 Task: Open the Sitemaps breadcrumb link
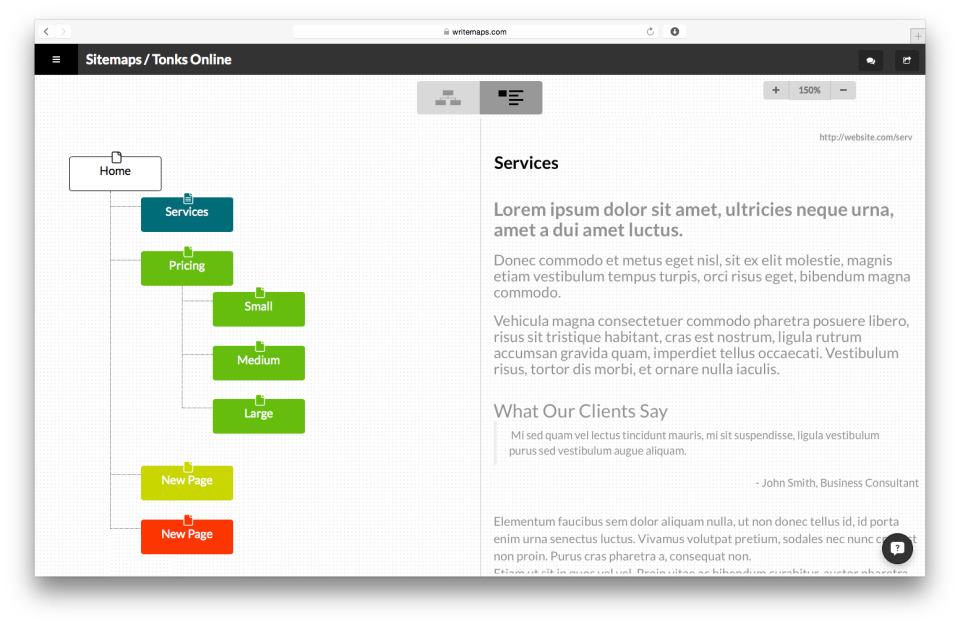pos(113,59)
